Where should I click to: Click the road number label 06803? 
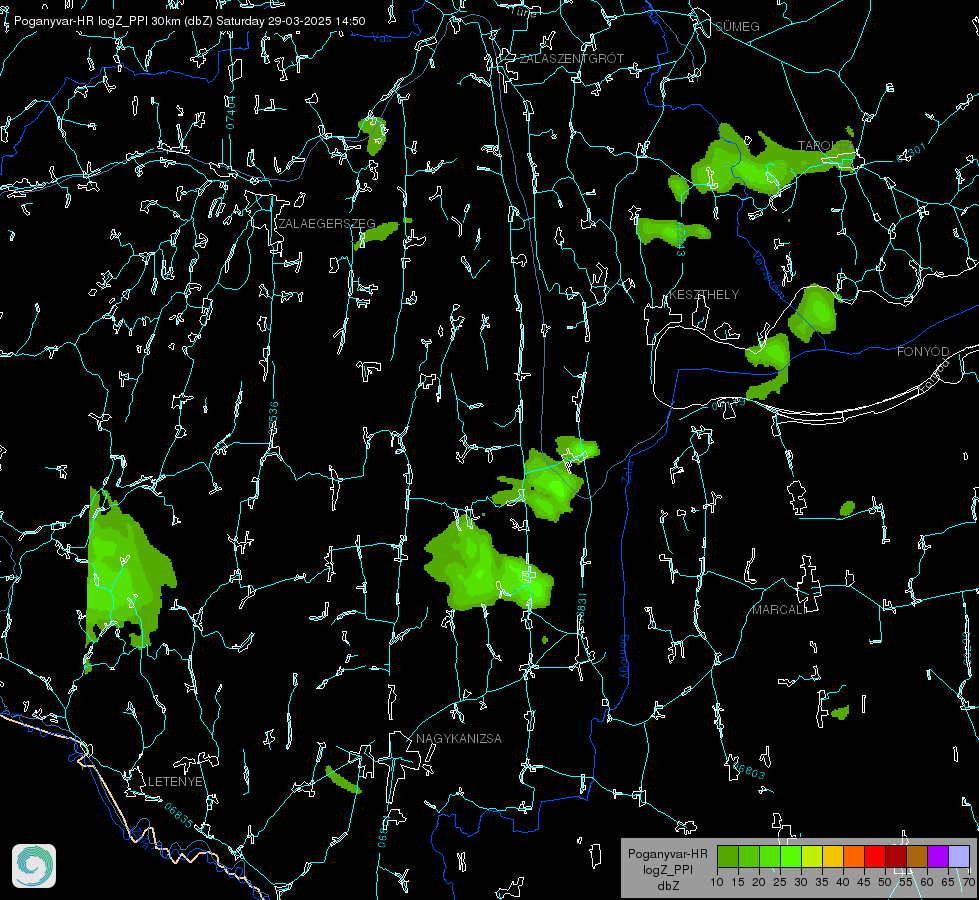pos(747,769)
